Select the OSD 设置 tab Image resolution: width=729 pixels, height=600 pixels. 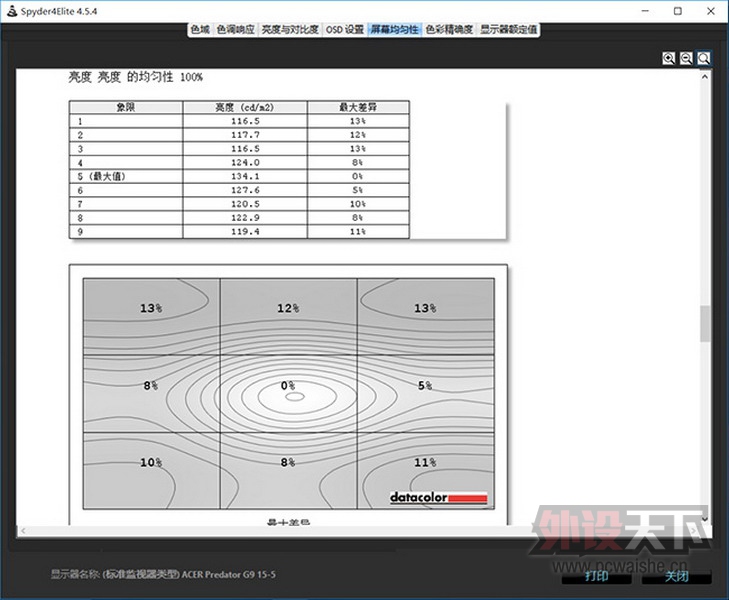345,30
